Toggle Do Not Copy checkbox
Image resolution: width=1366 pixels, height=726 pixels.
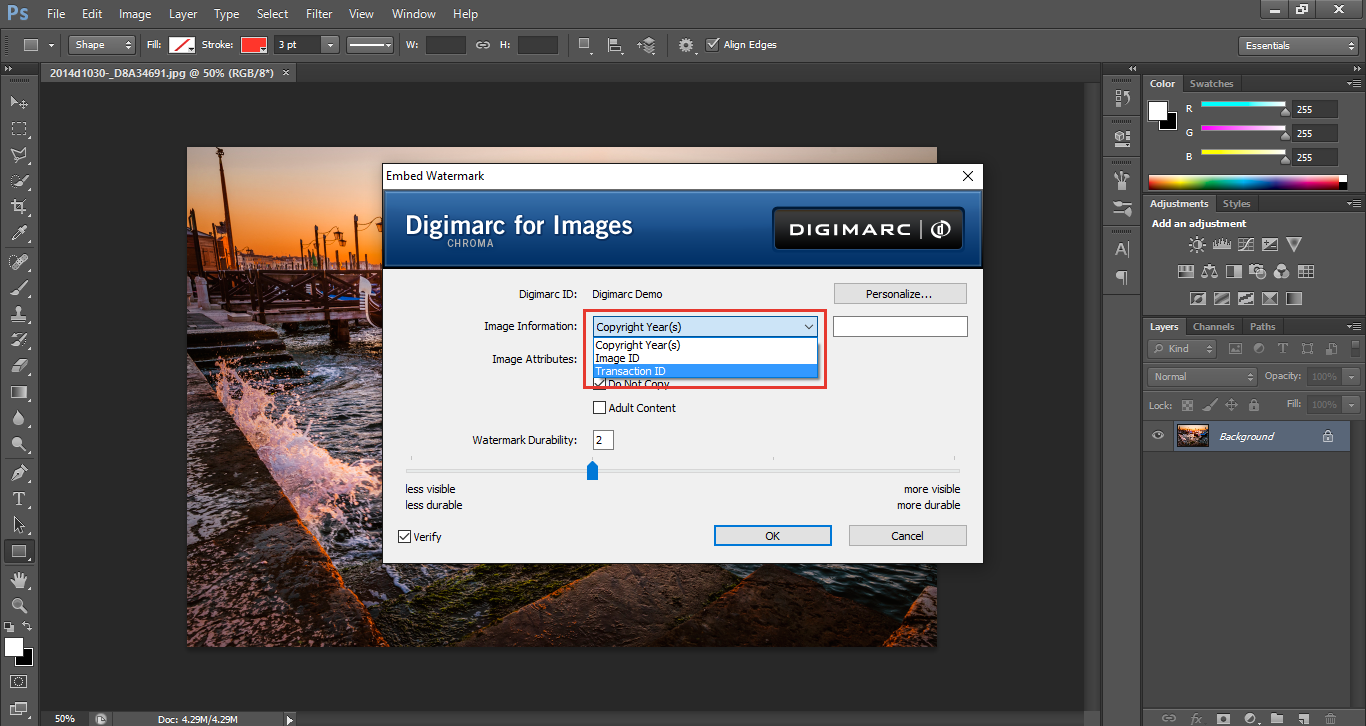pos(600,384)
